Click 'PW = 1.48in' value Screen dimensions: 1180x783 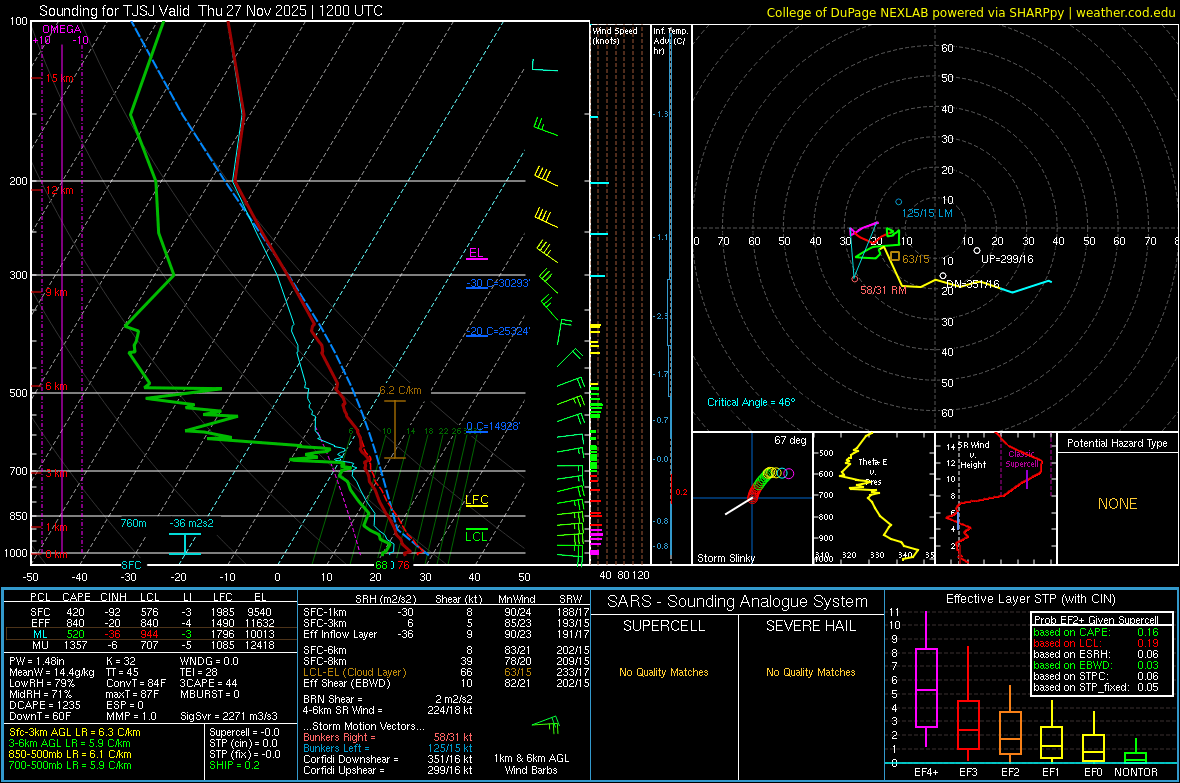coord(36,661)
